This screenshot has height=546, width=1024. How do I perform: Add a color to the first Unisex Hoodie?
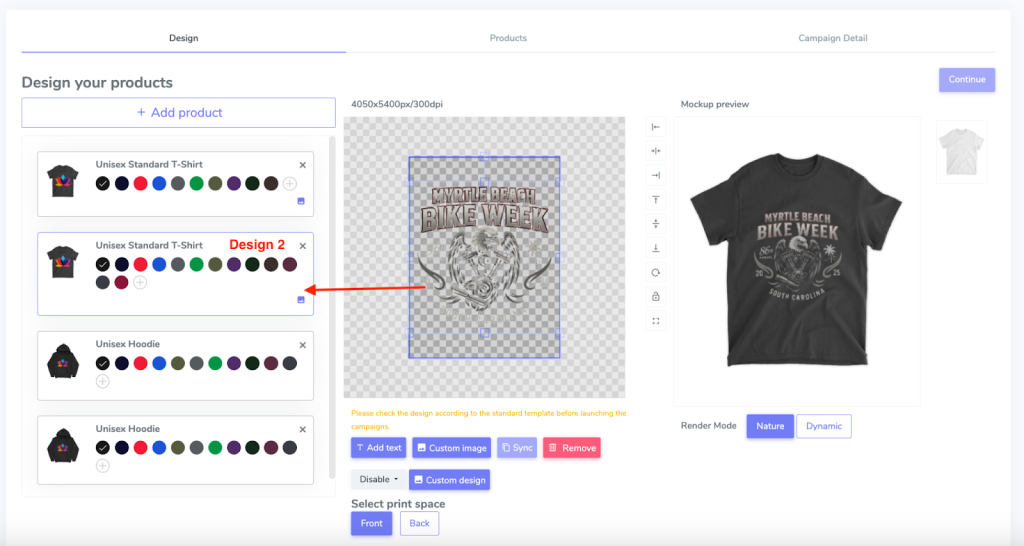click(x=103, y=381)
